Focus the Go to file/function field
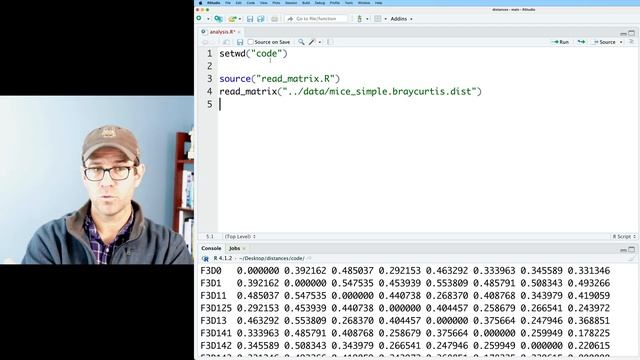640x360 pixels. coord(316,19)
